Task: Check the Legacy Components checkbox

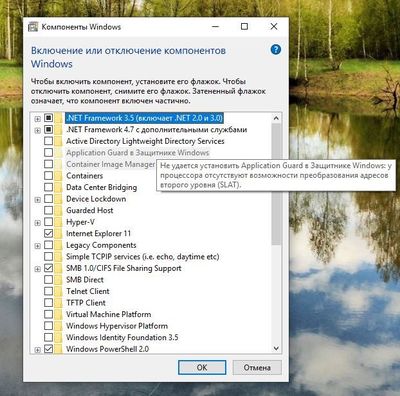Action: click(49, 245)
